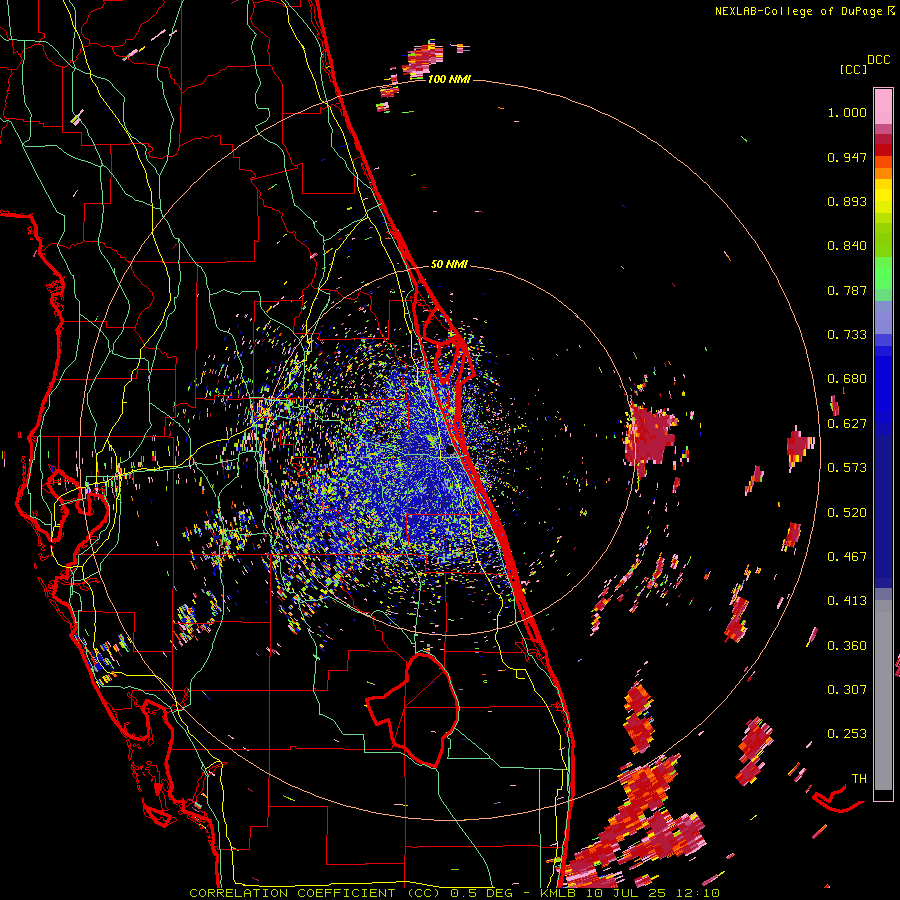Viewport: 900px width, 900px height.
Task: Click the TH threshold label
Action: click(859, 779)
